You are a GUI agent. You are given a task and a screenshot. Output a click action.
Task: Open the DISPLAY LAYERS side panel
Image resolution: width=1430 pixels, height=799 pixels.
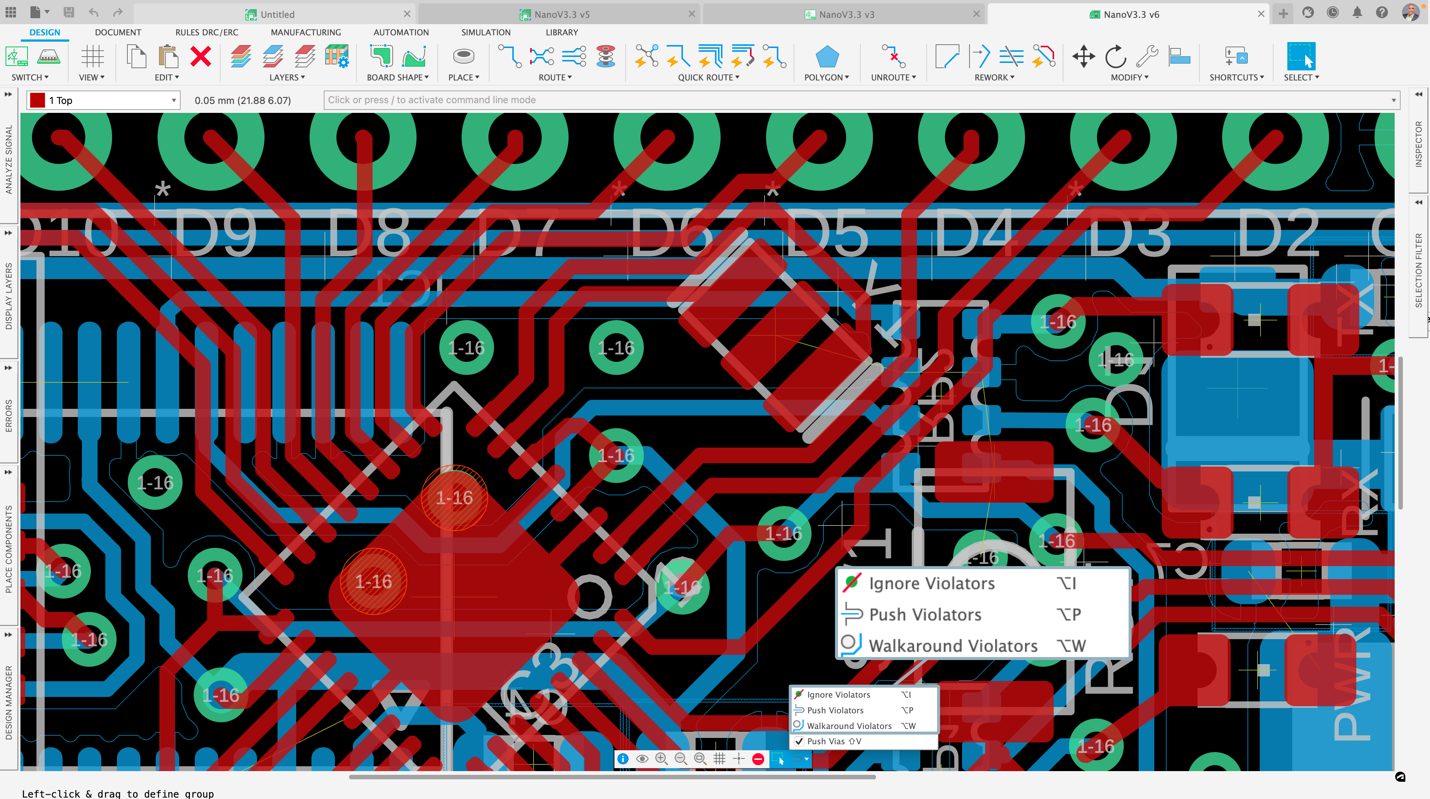coord(9,295)
